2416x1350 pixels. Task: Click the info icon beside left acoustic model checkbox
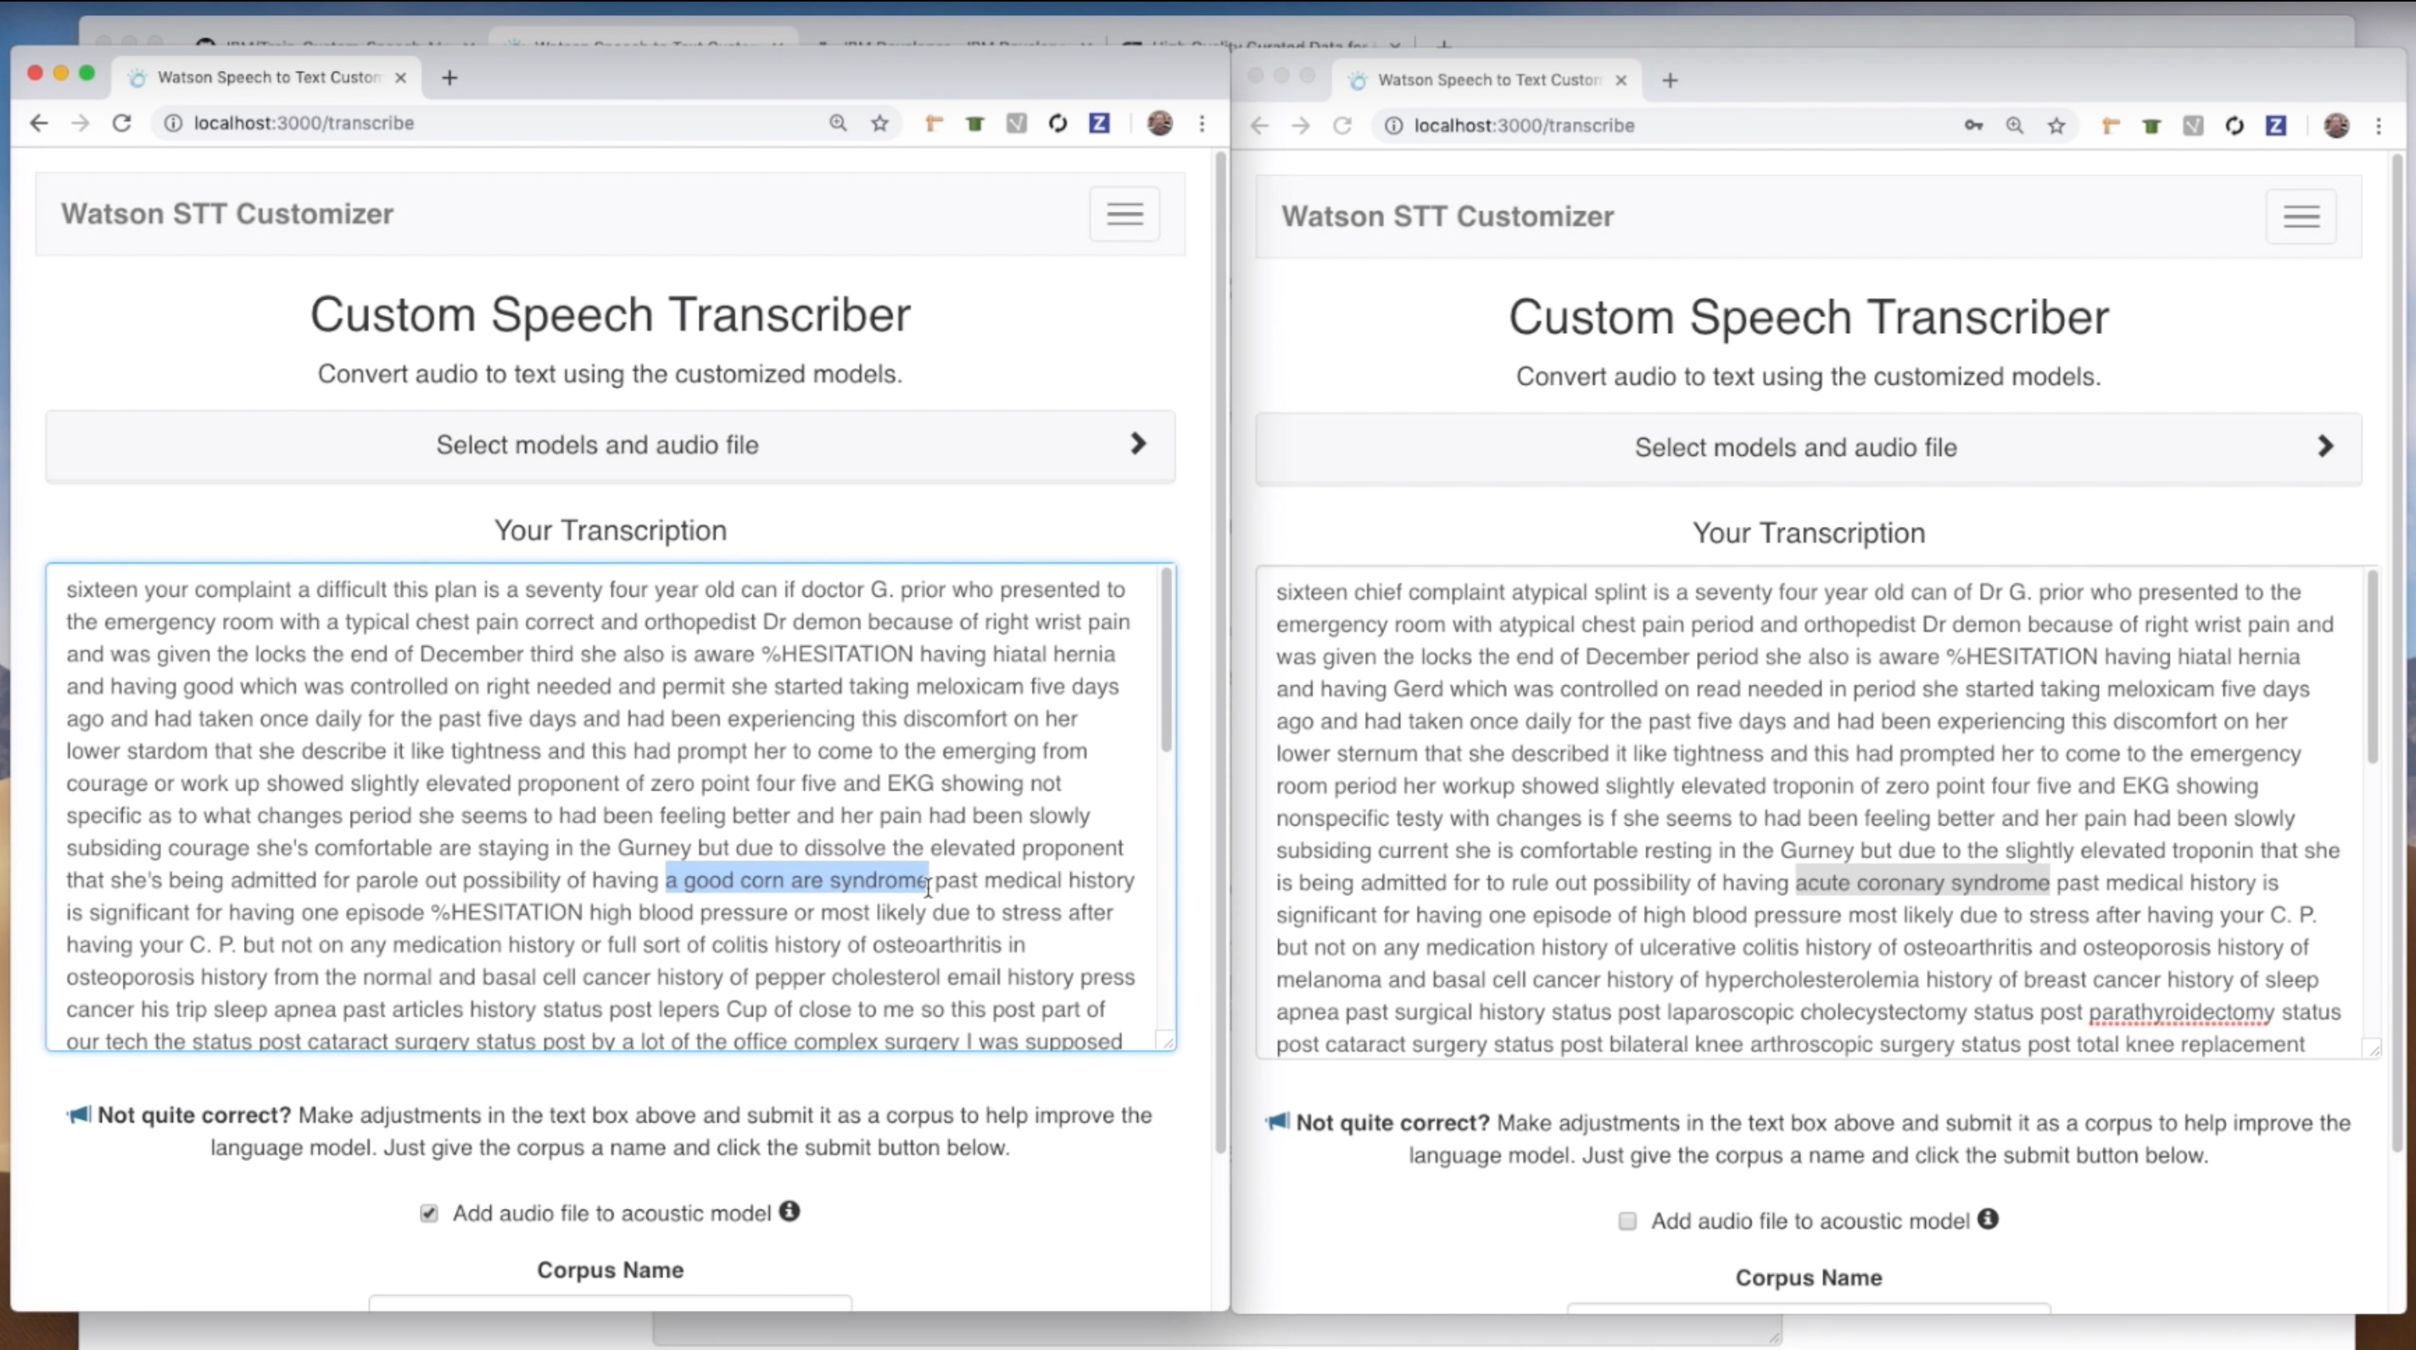tap(789, 1211)
